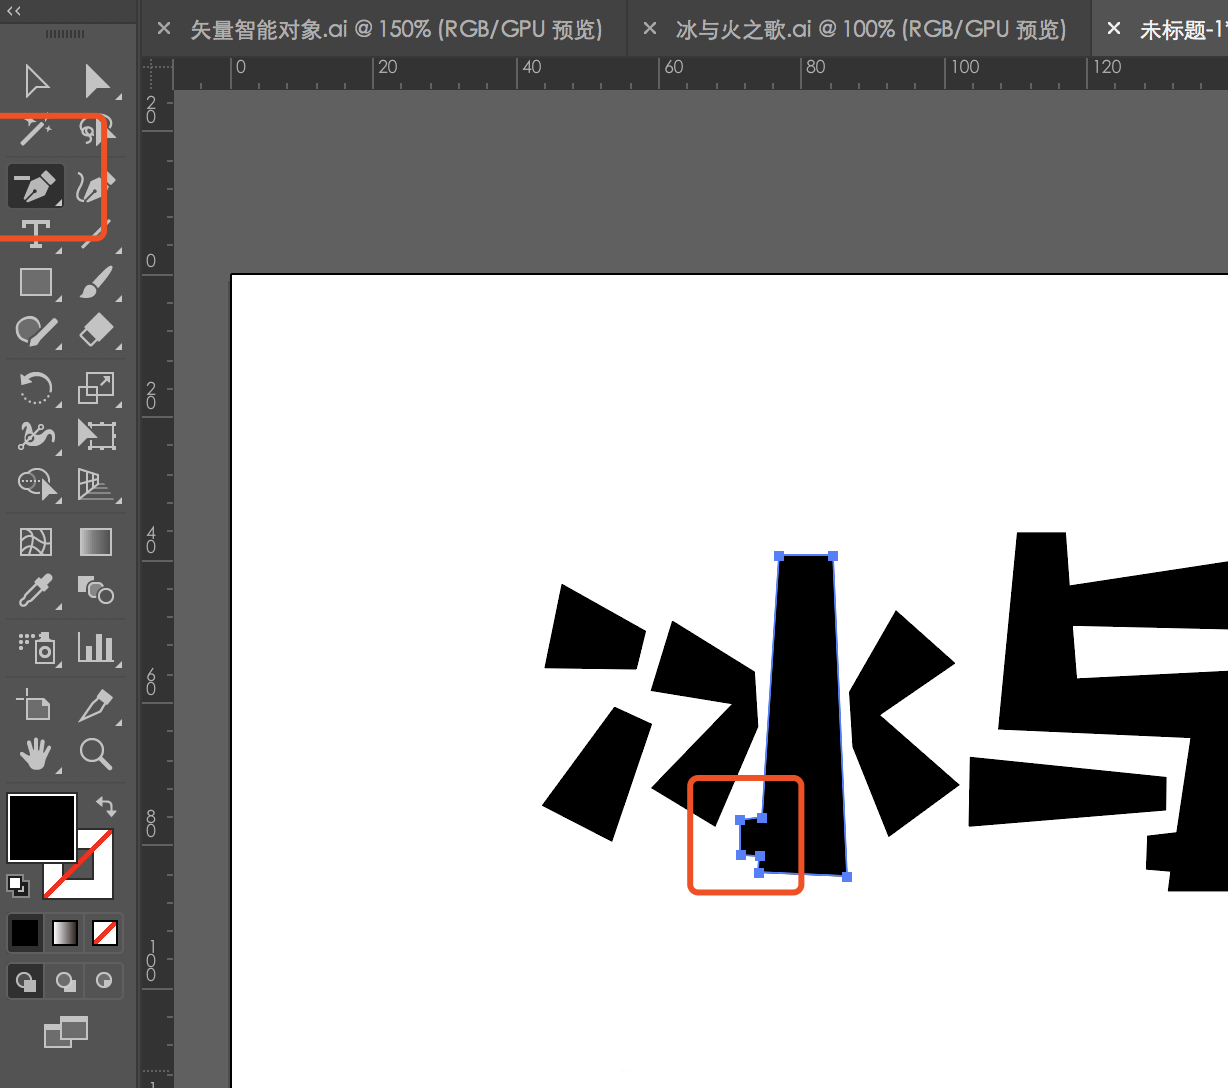Switch to Draw Behind mode
The height and width of the screenshot is (1088, 1228).
pos(65,981)
